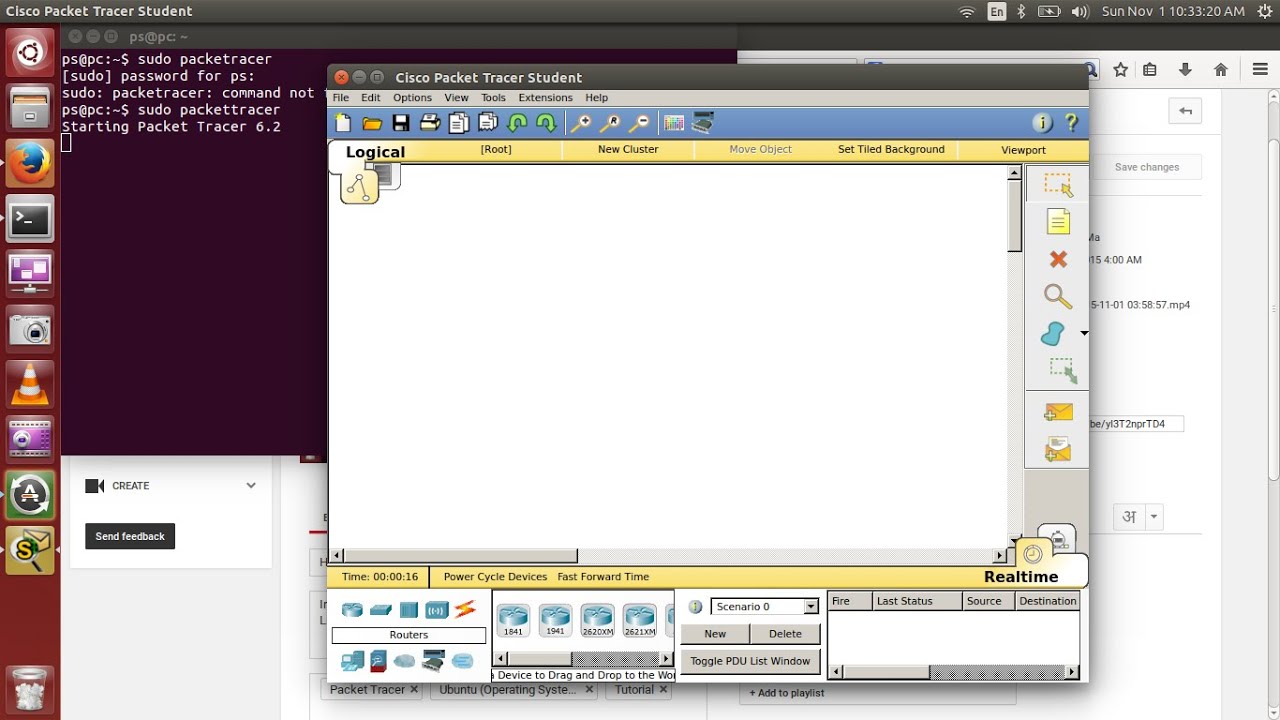Viewport: 1280px width, 720px height.
Task: Click Send feedback in the browser window
Action: 130,536
